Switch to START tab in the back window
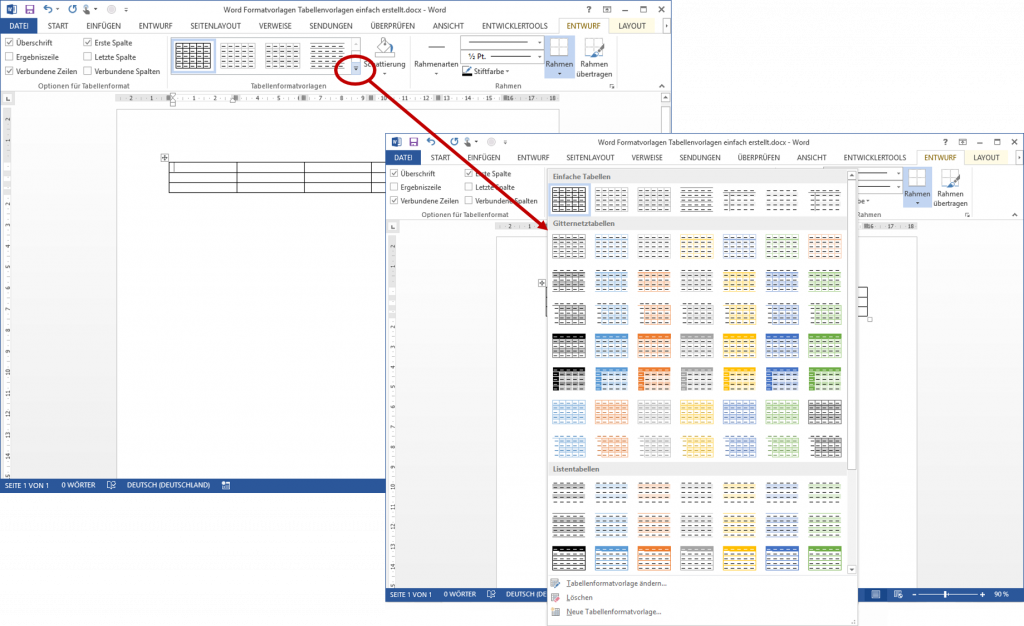The height and width of the screenshot is (626, 1024). point(58,26)
